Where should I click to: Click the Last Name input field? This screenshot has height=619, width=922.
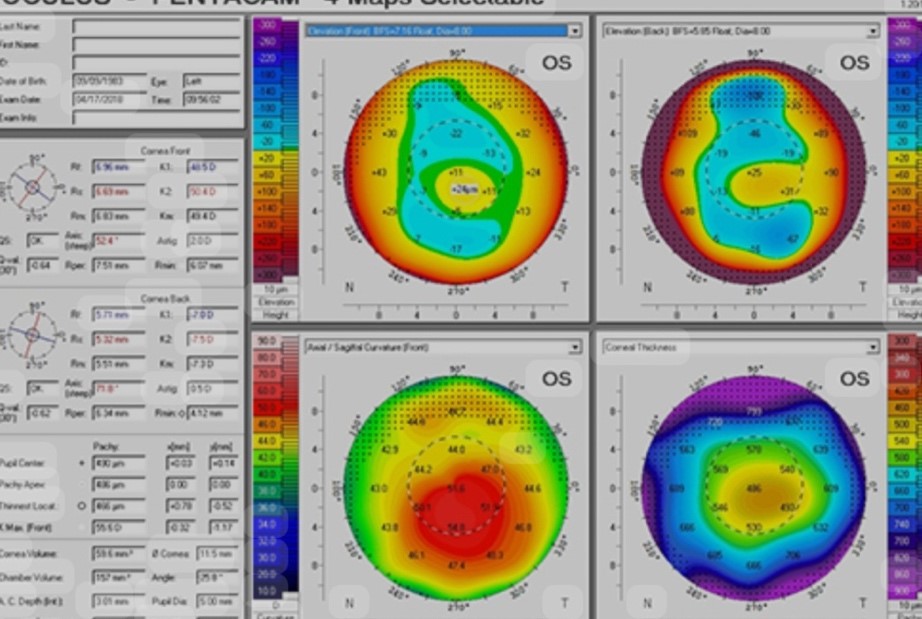[156, 27]
